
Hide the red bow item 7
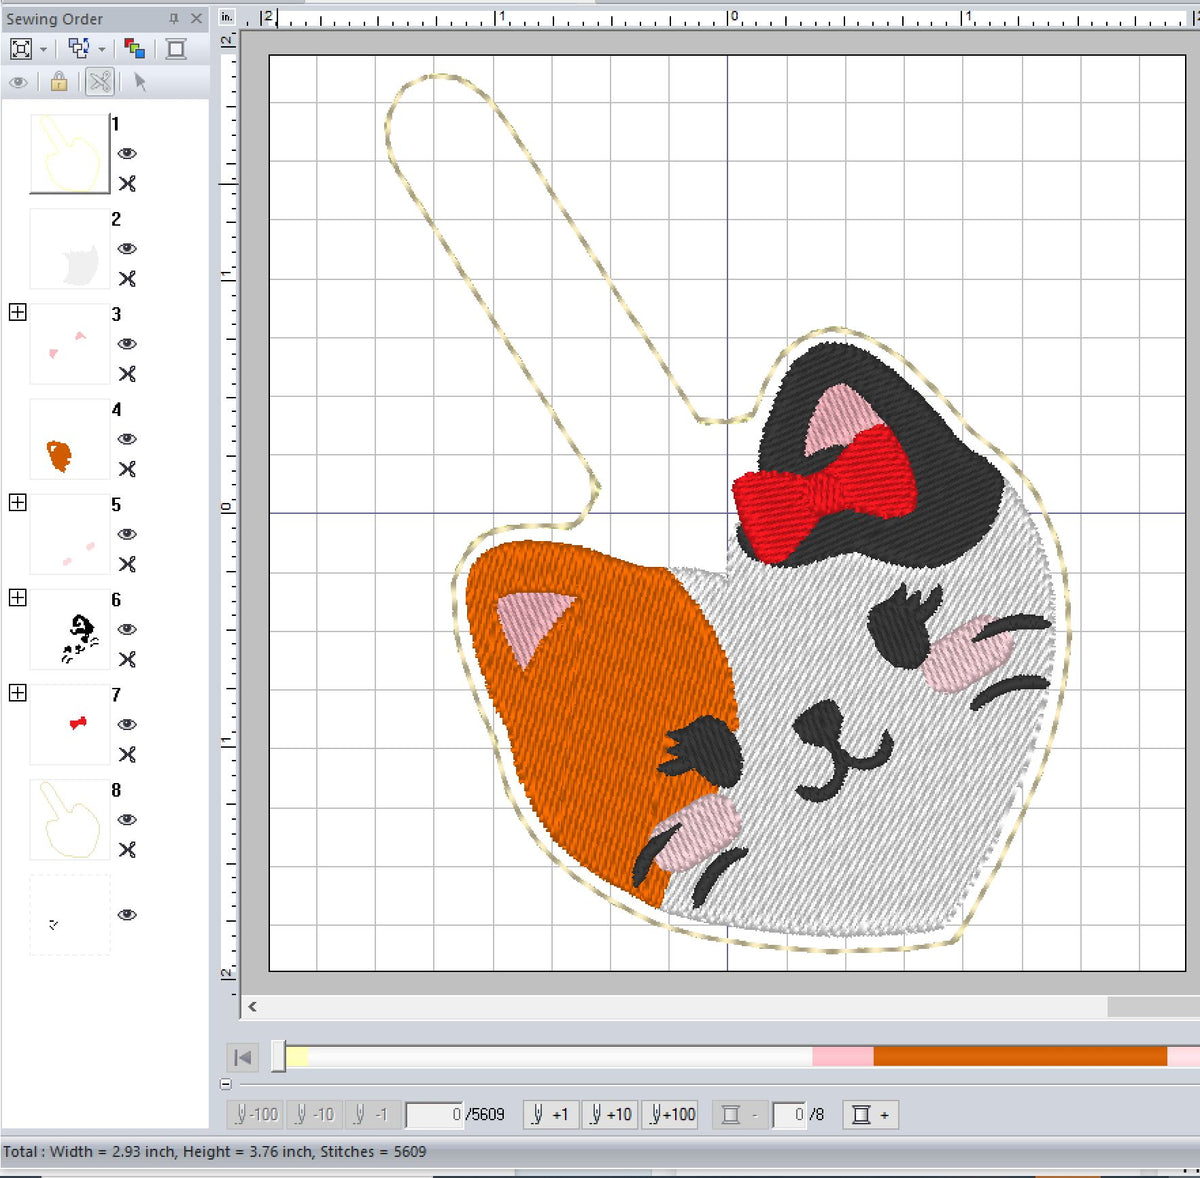(127, 723)
